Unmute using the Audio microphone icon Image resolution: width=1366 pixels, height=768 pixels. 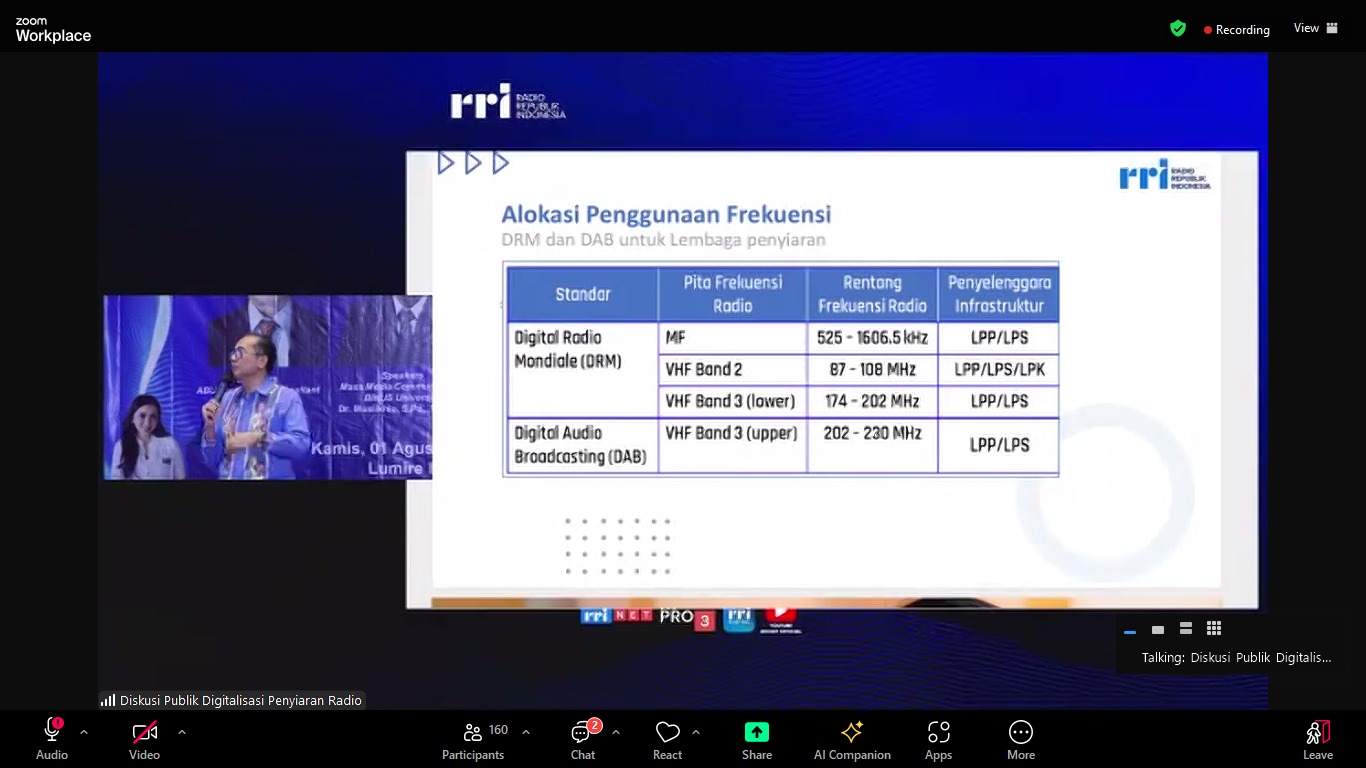coord(52,732)
